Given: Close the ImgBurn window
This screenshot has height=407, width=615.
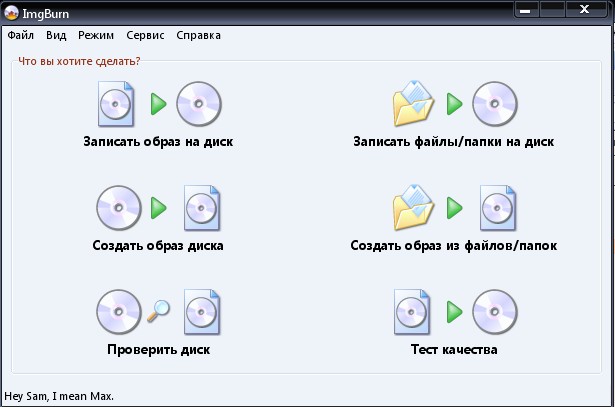Looking at the screenshot, I should coord(585,9).
